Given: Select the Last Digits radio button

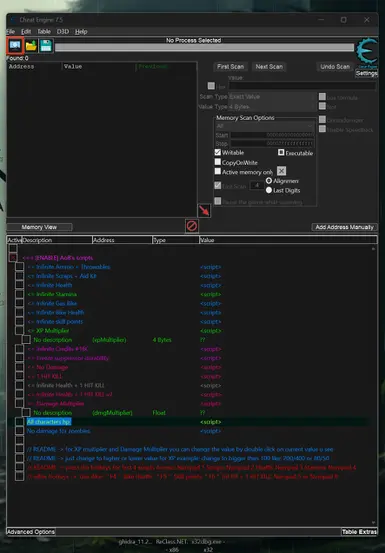Looking at the screenshot, I should click(x=269, y=190).
